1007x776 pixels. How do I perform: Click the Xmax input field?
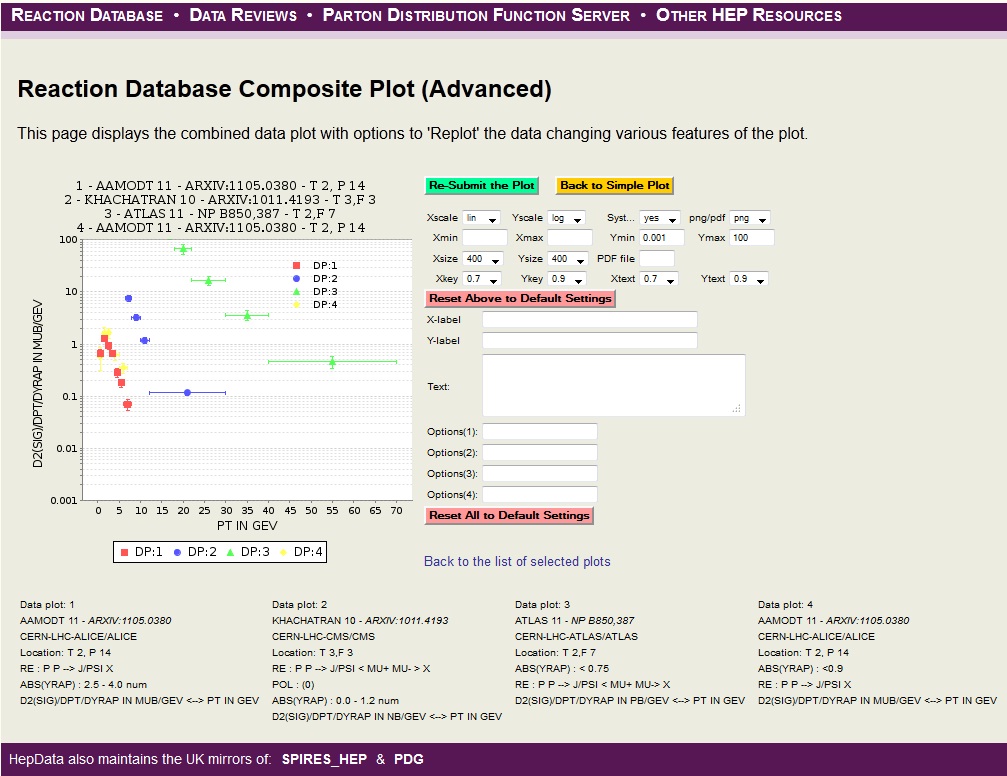[570, 238]
